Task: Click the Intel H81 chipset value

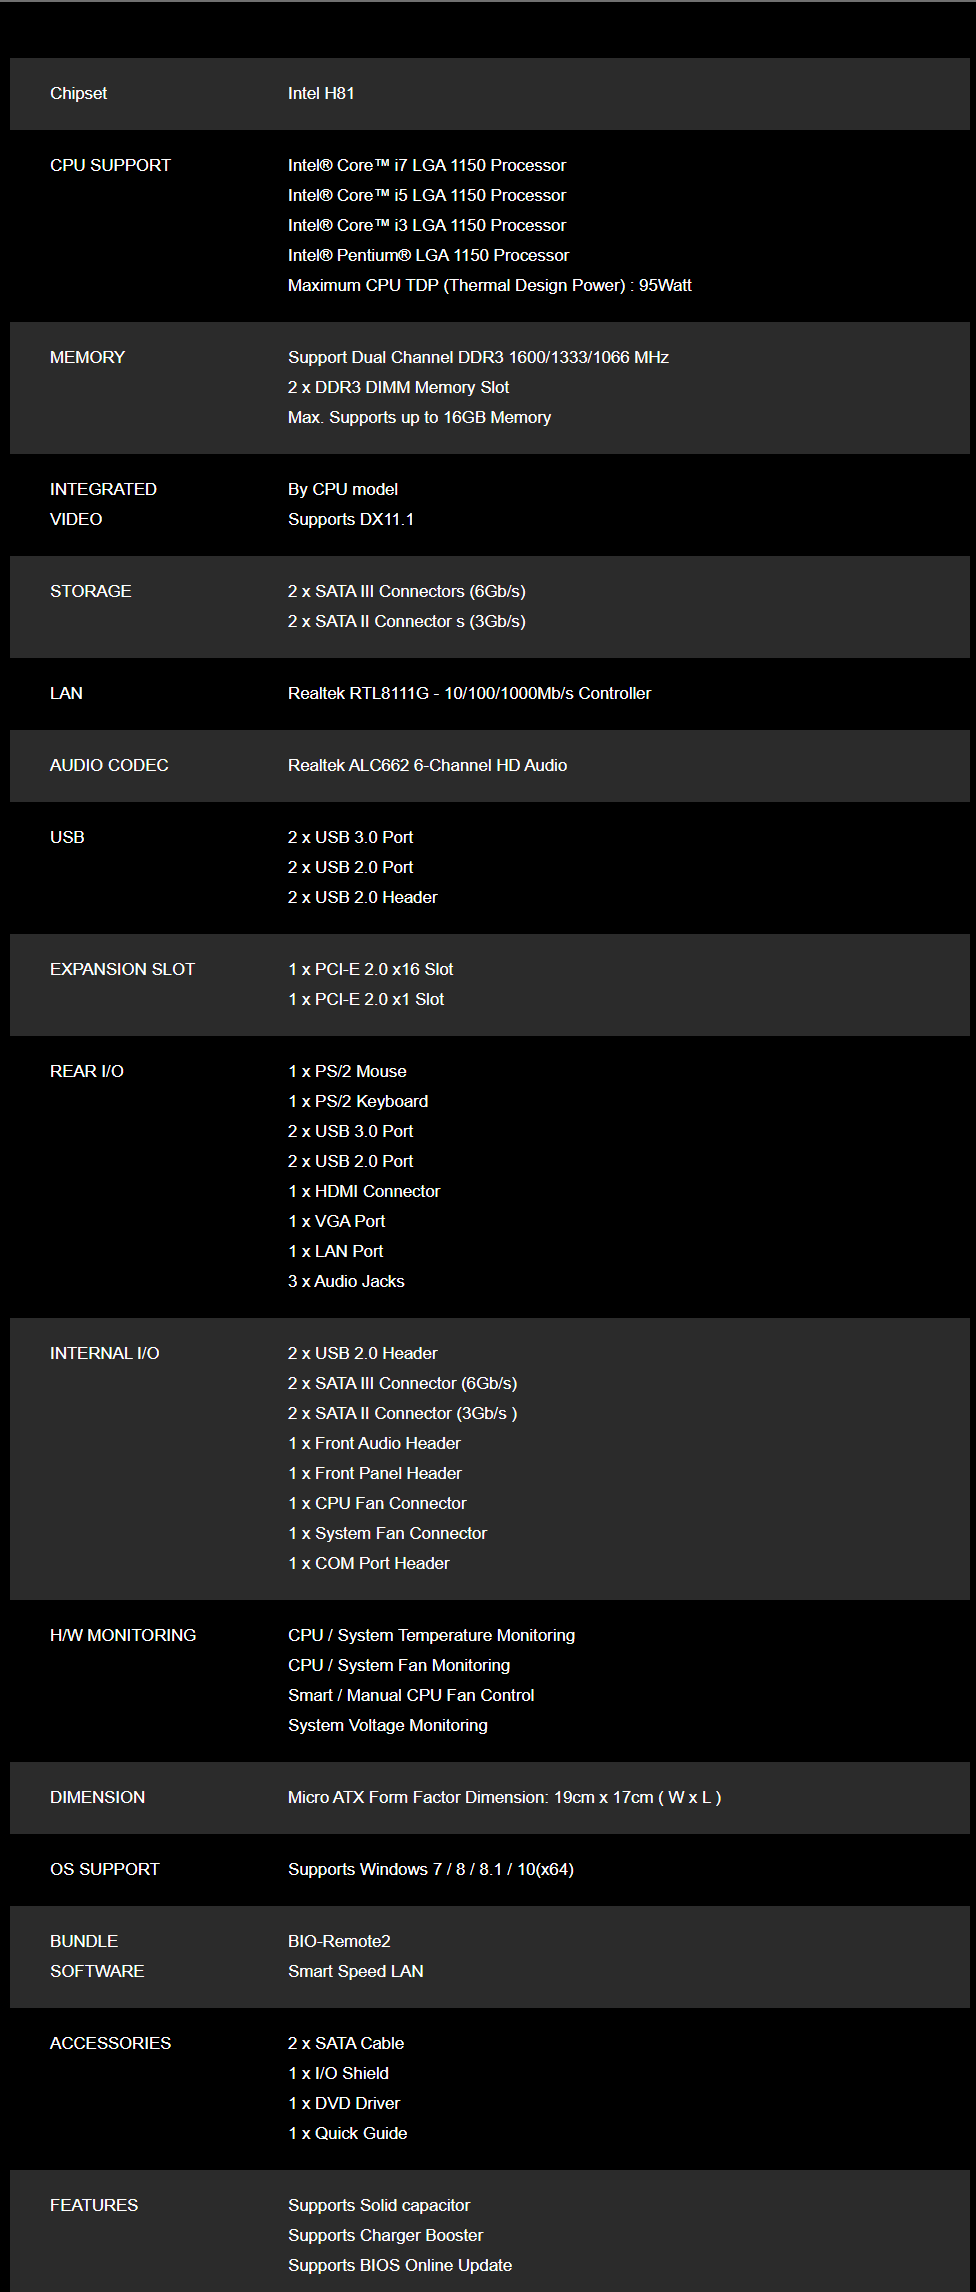Action: tap(321, 93)
